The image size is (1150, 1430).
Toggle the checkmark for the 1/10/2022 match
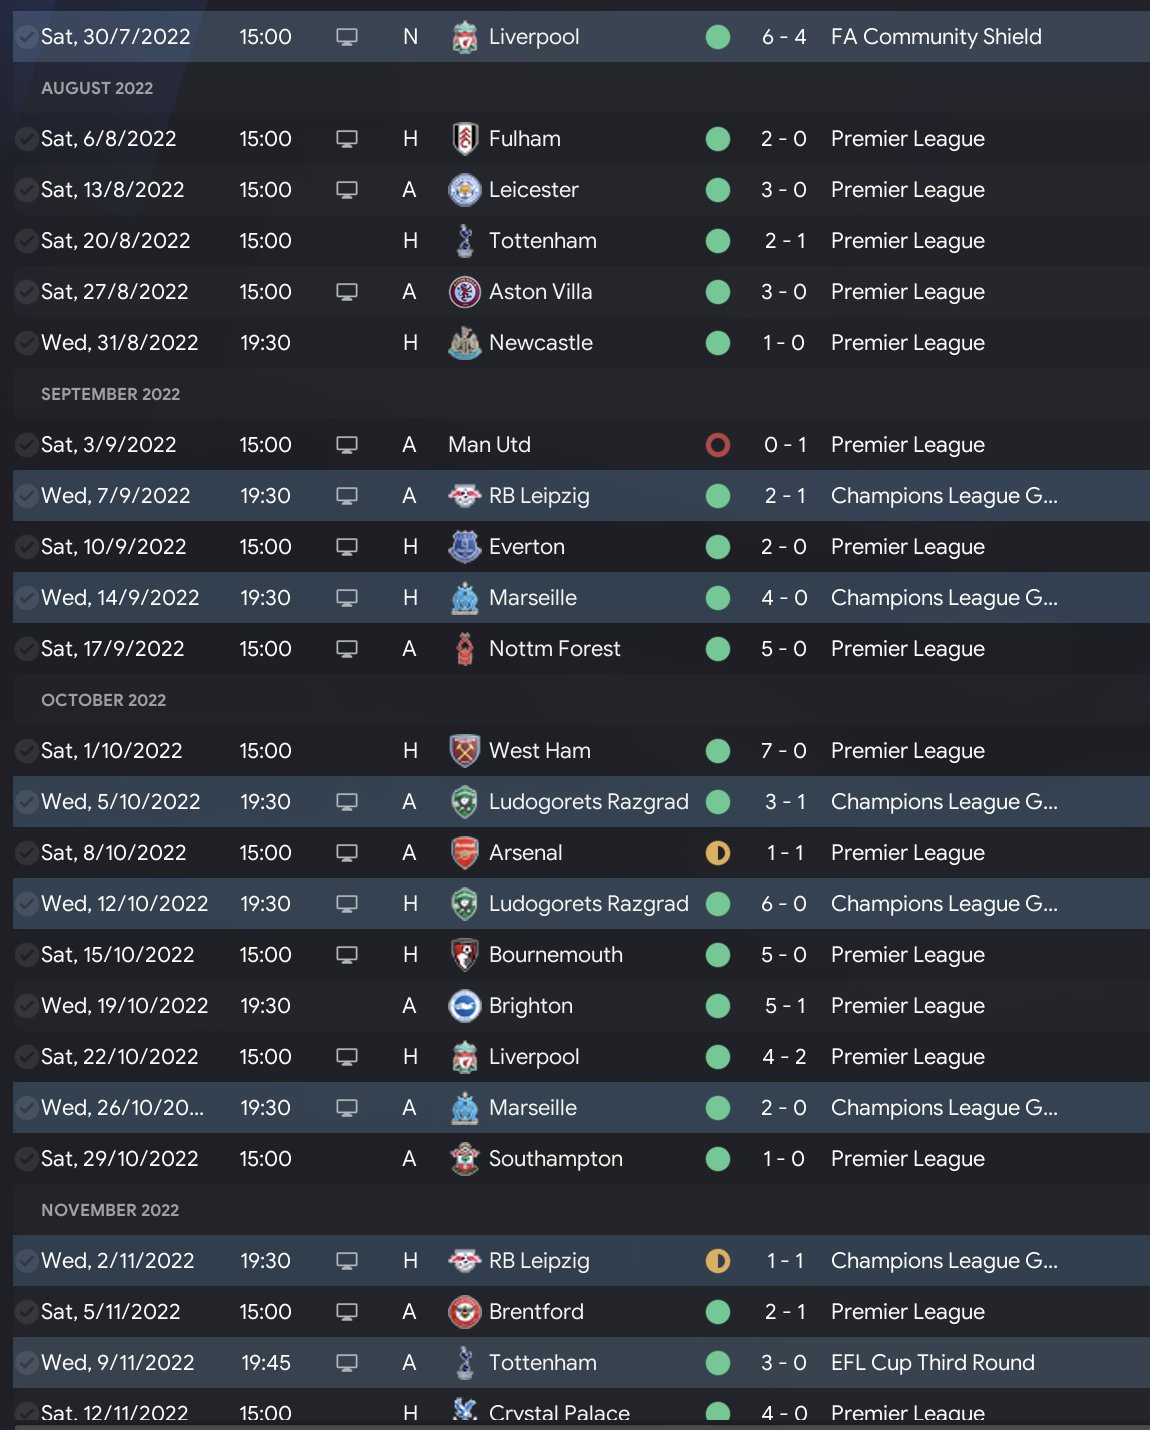tap(26, 751)
